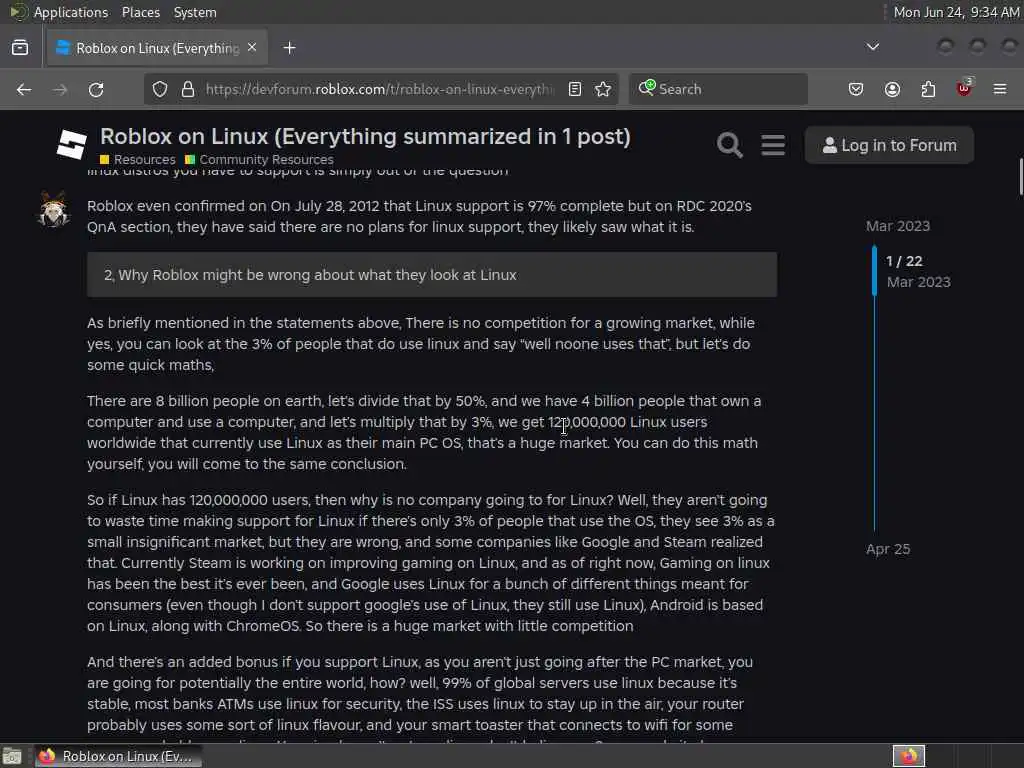
Task: Select Roblox on Linux taskbar window button
Action: [x=118, y=756]
